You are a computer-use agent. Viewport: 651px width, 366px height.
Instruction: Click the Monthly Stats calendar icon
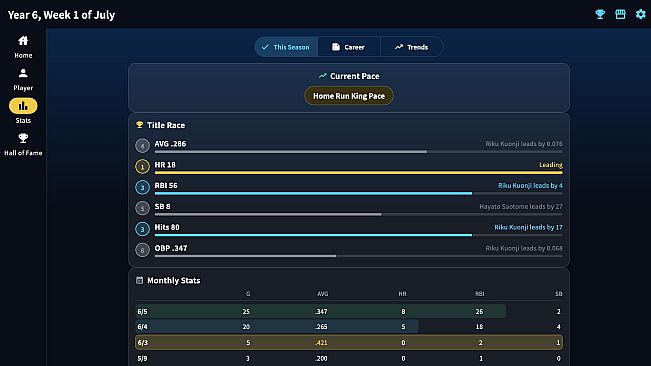140,281
